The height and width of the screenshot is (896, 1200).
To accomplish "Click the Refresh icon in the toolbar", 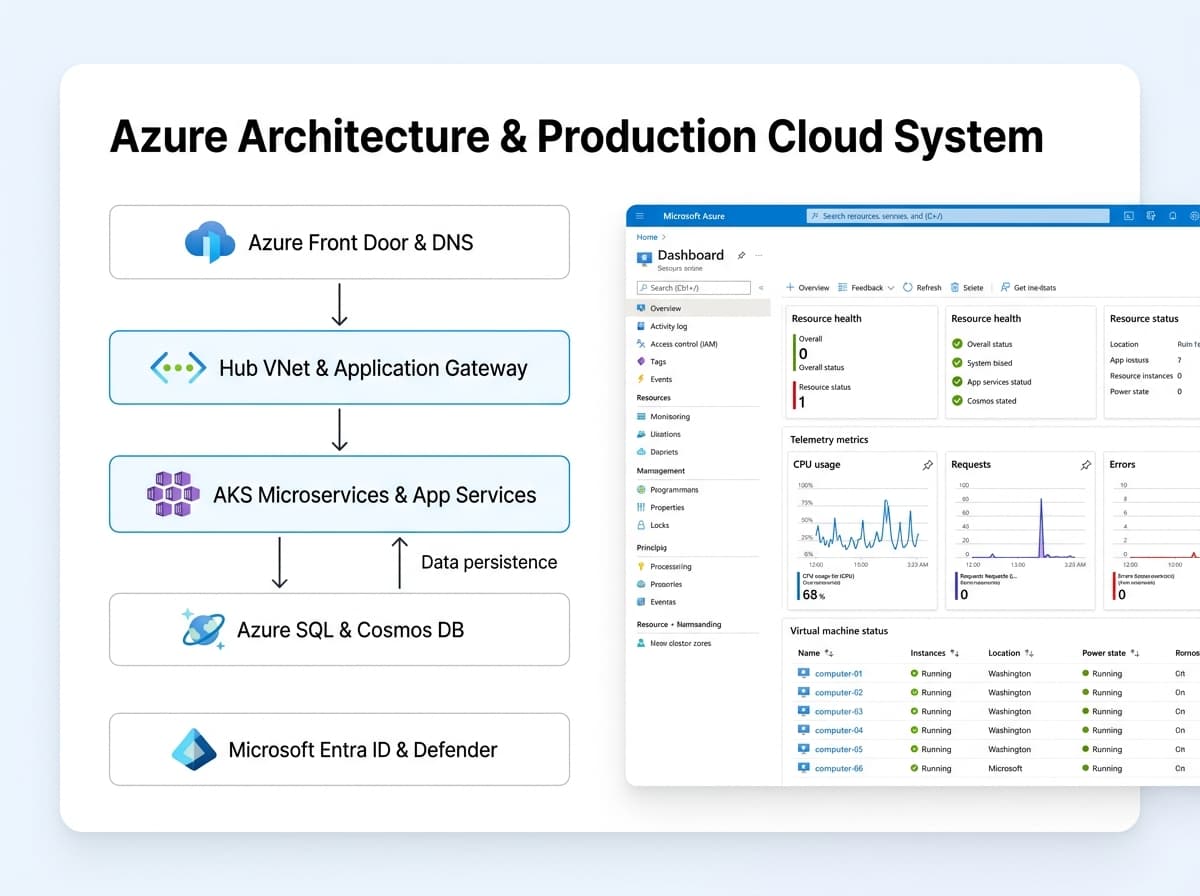I will tap(908, 287).
